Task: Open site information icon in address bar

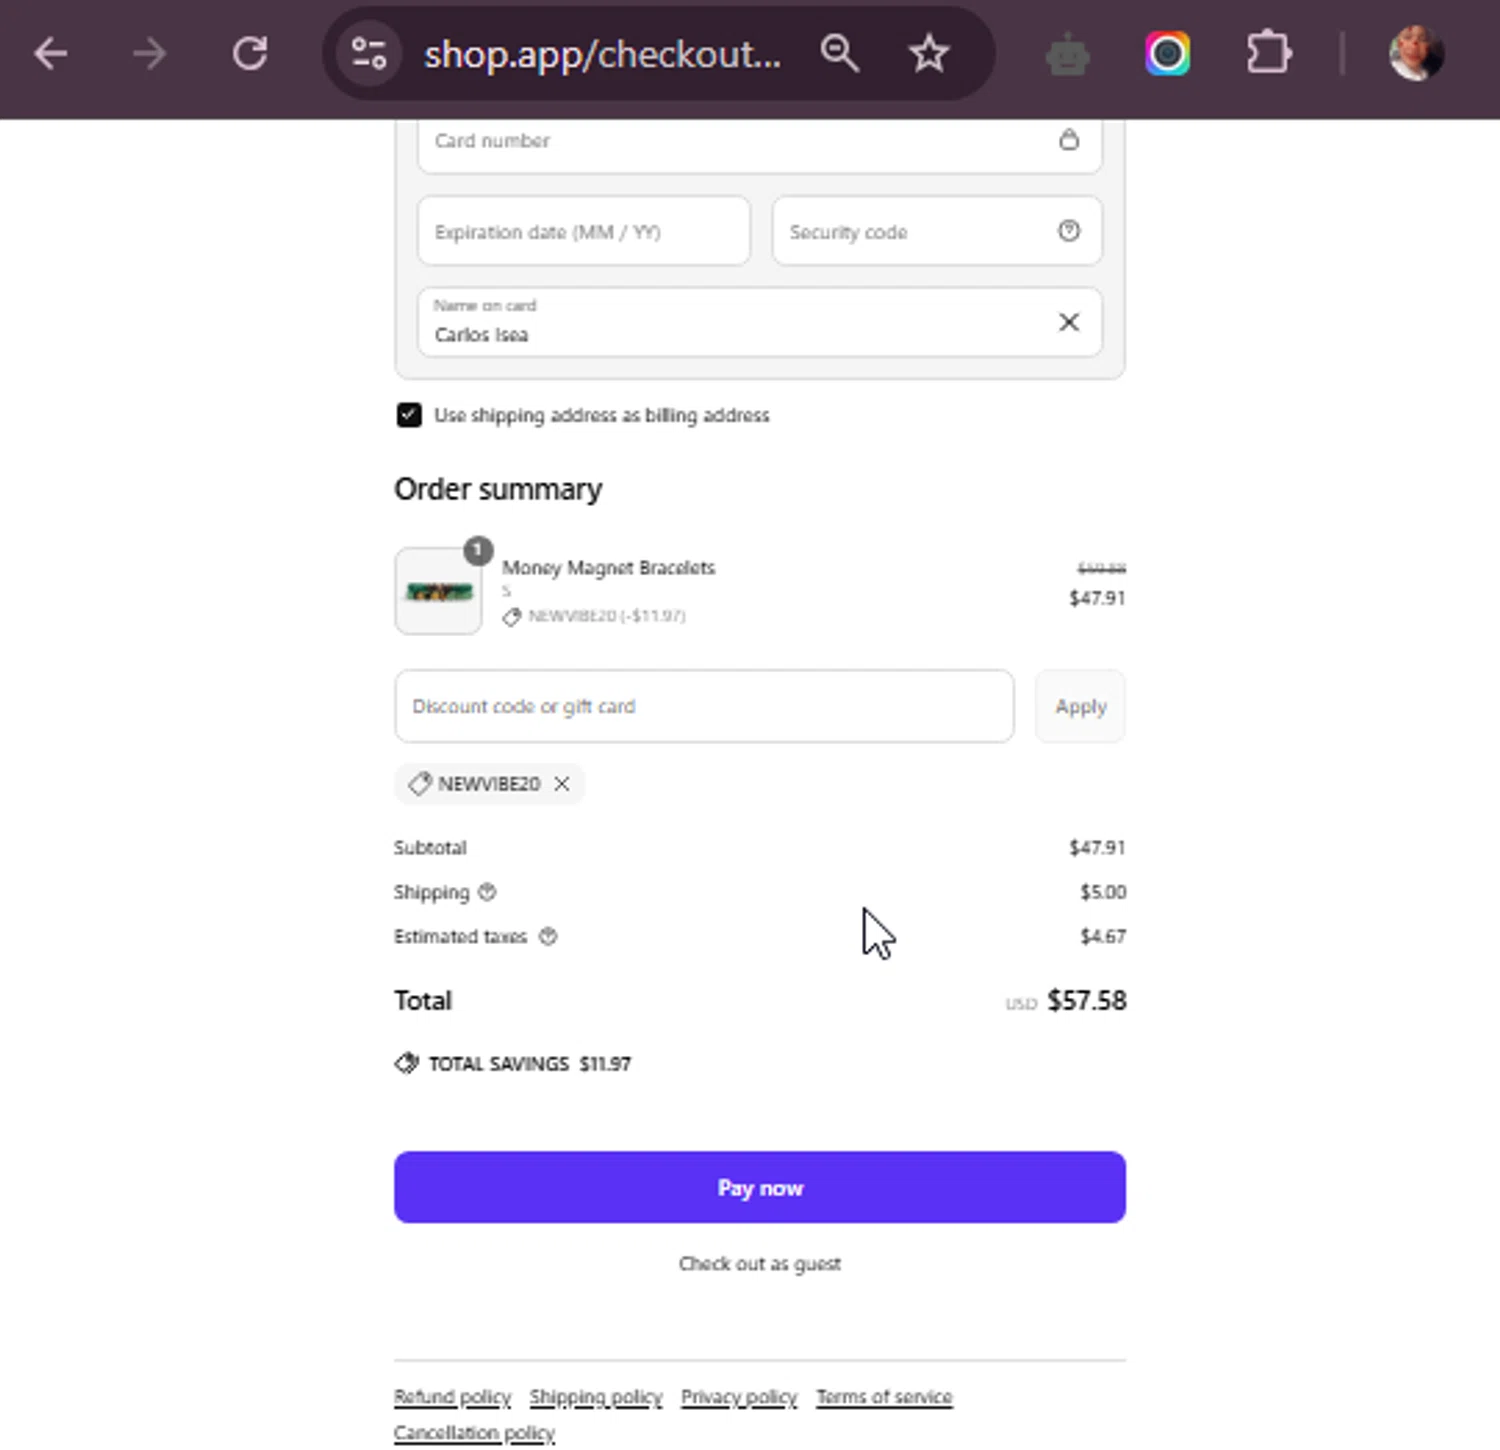Action: click(368, 53)
